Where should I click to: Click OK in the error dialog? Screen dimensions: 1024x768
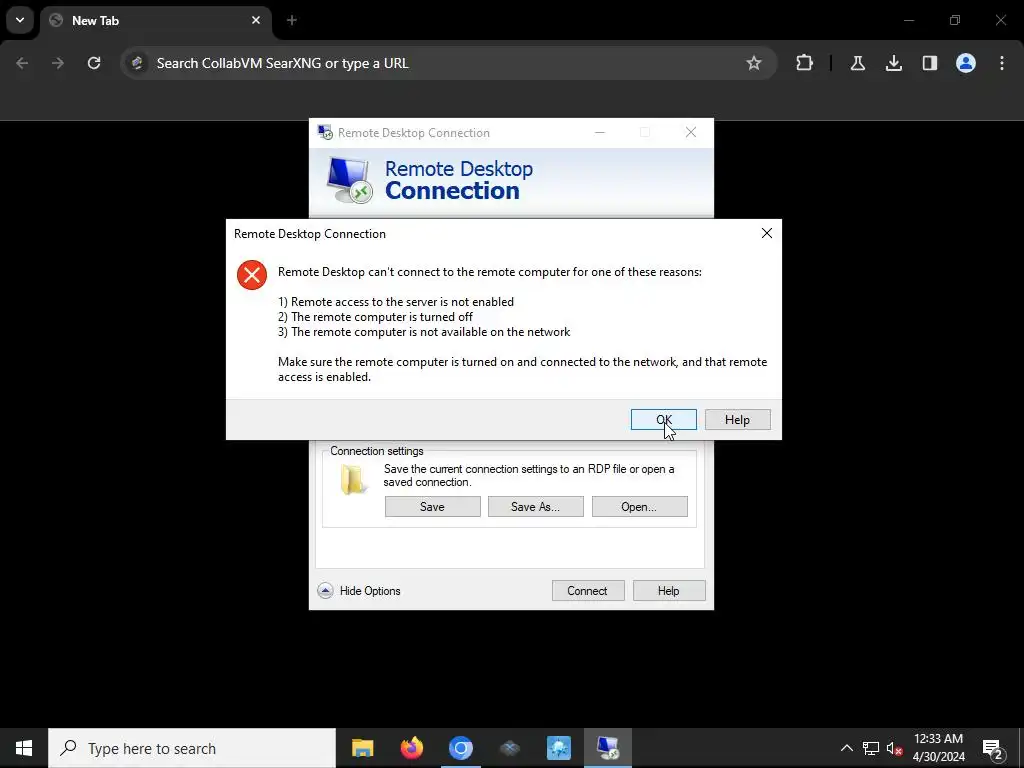pyautogui.click(x=664, y=419)
